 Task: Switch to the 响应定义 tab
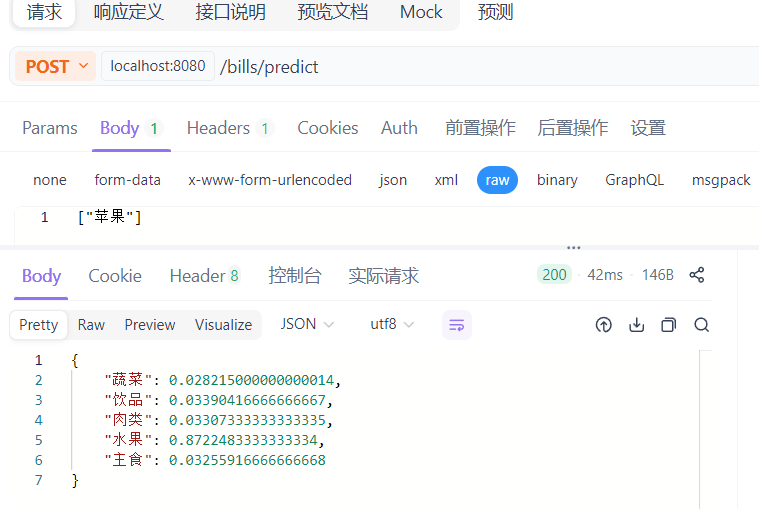129,12
